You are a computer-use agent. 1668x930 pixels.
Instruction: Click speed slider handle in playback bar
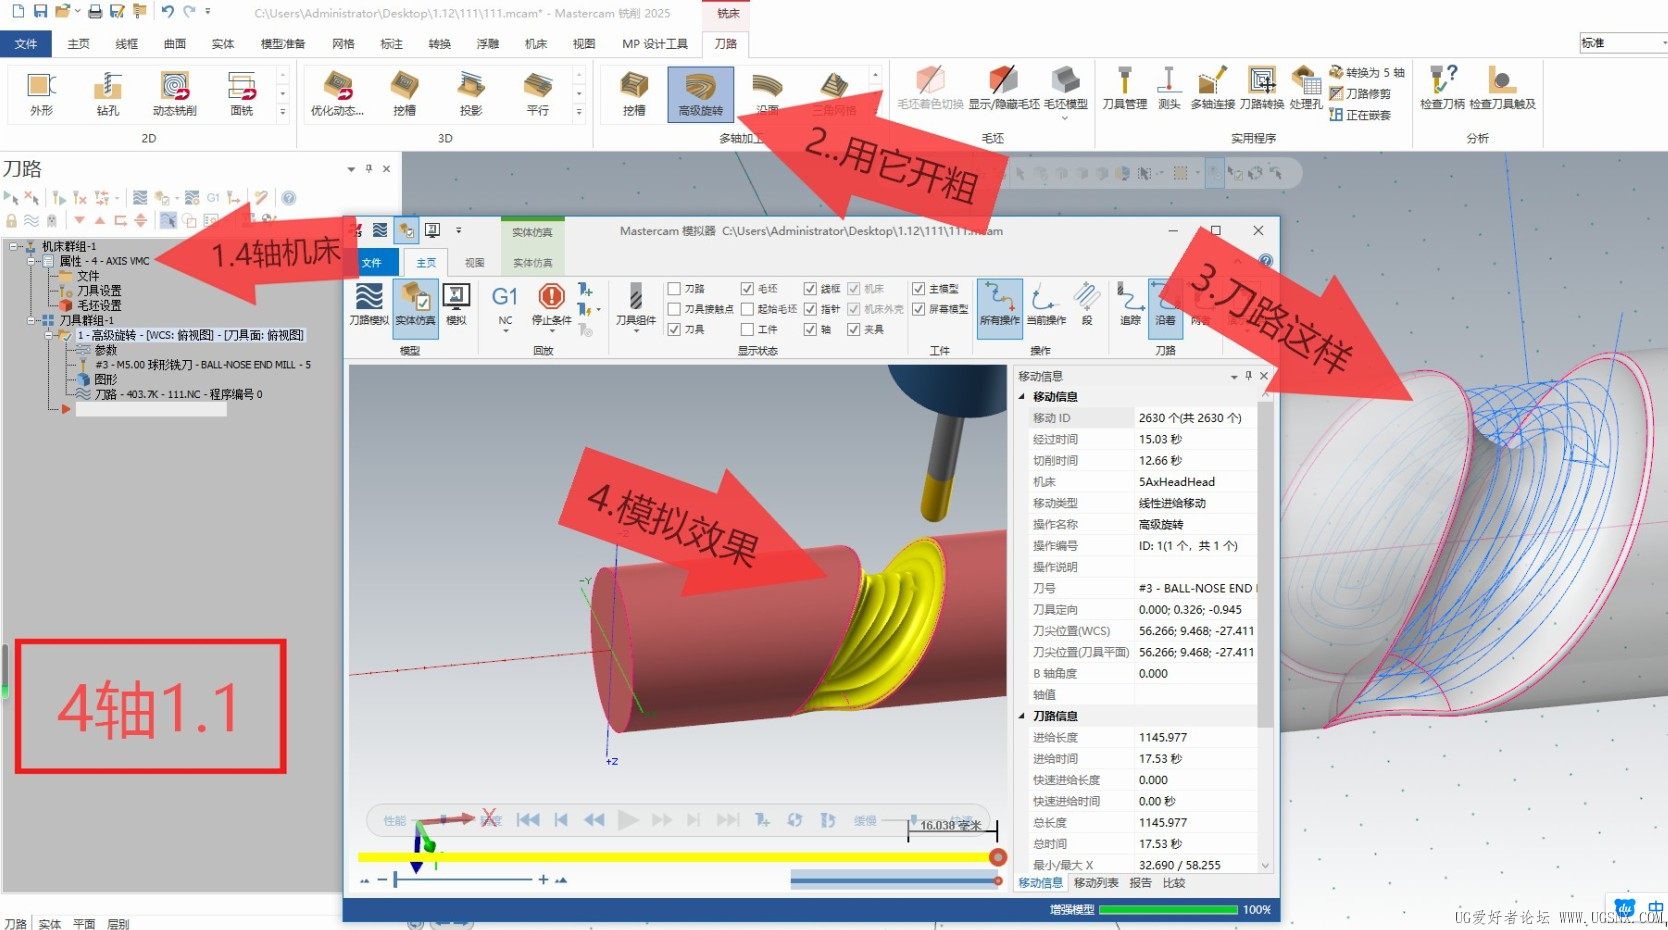pos(914,821)
